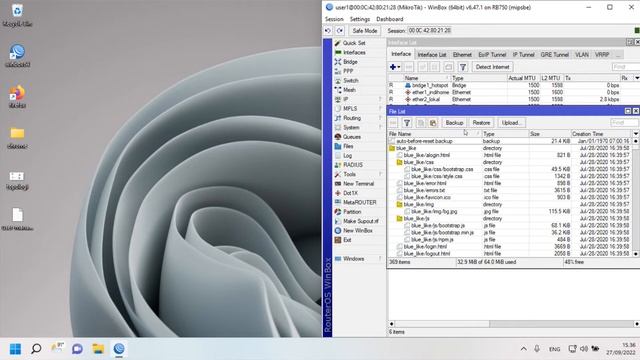This screenshot has height=360, width=640.
Task: Switch to the GRE Tunnel tab
Action: 554,55
